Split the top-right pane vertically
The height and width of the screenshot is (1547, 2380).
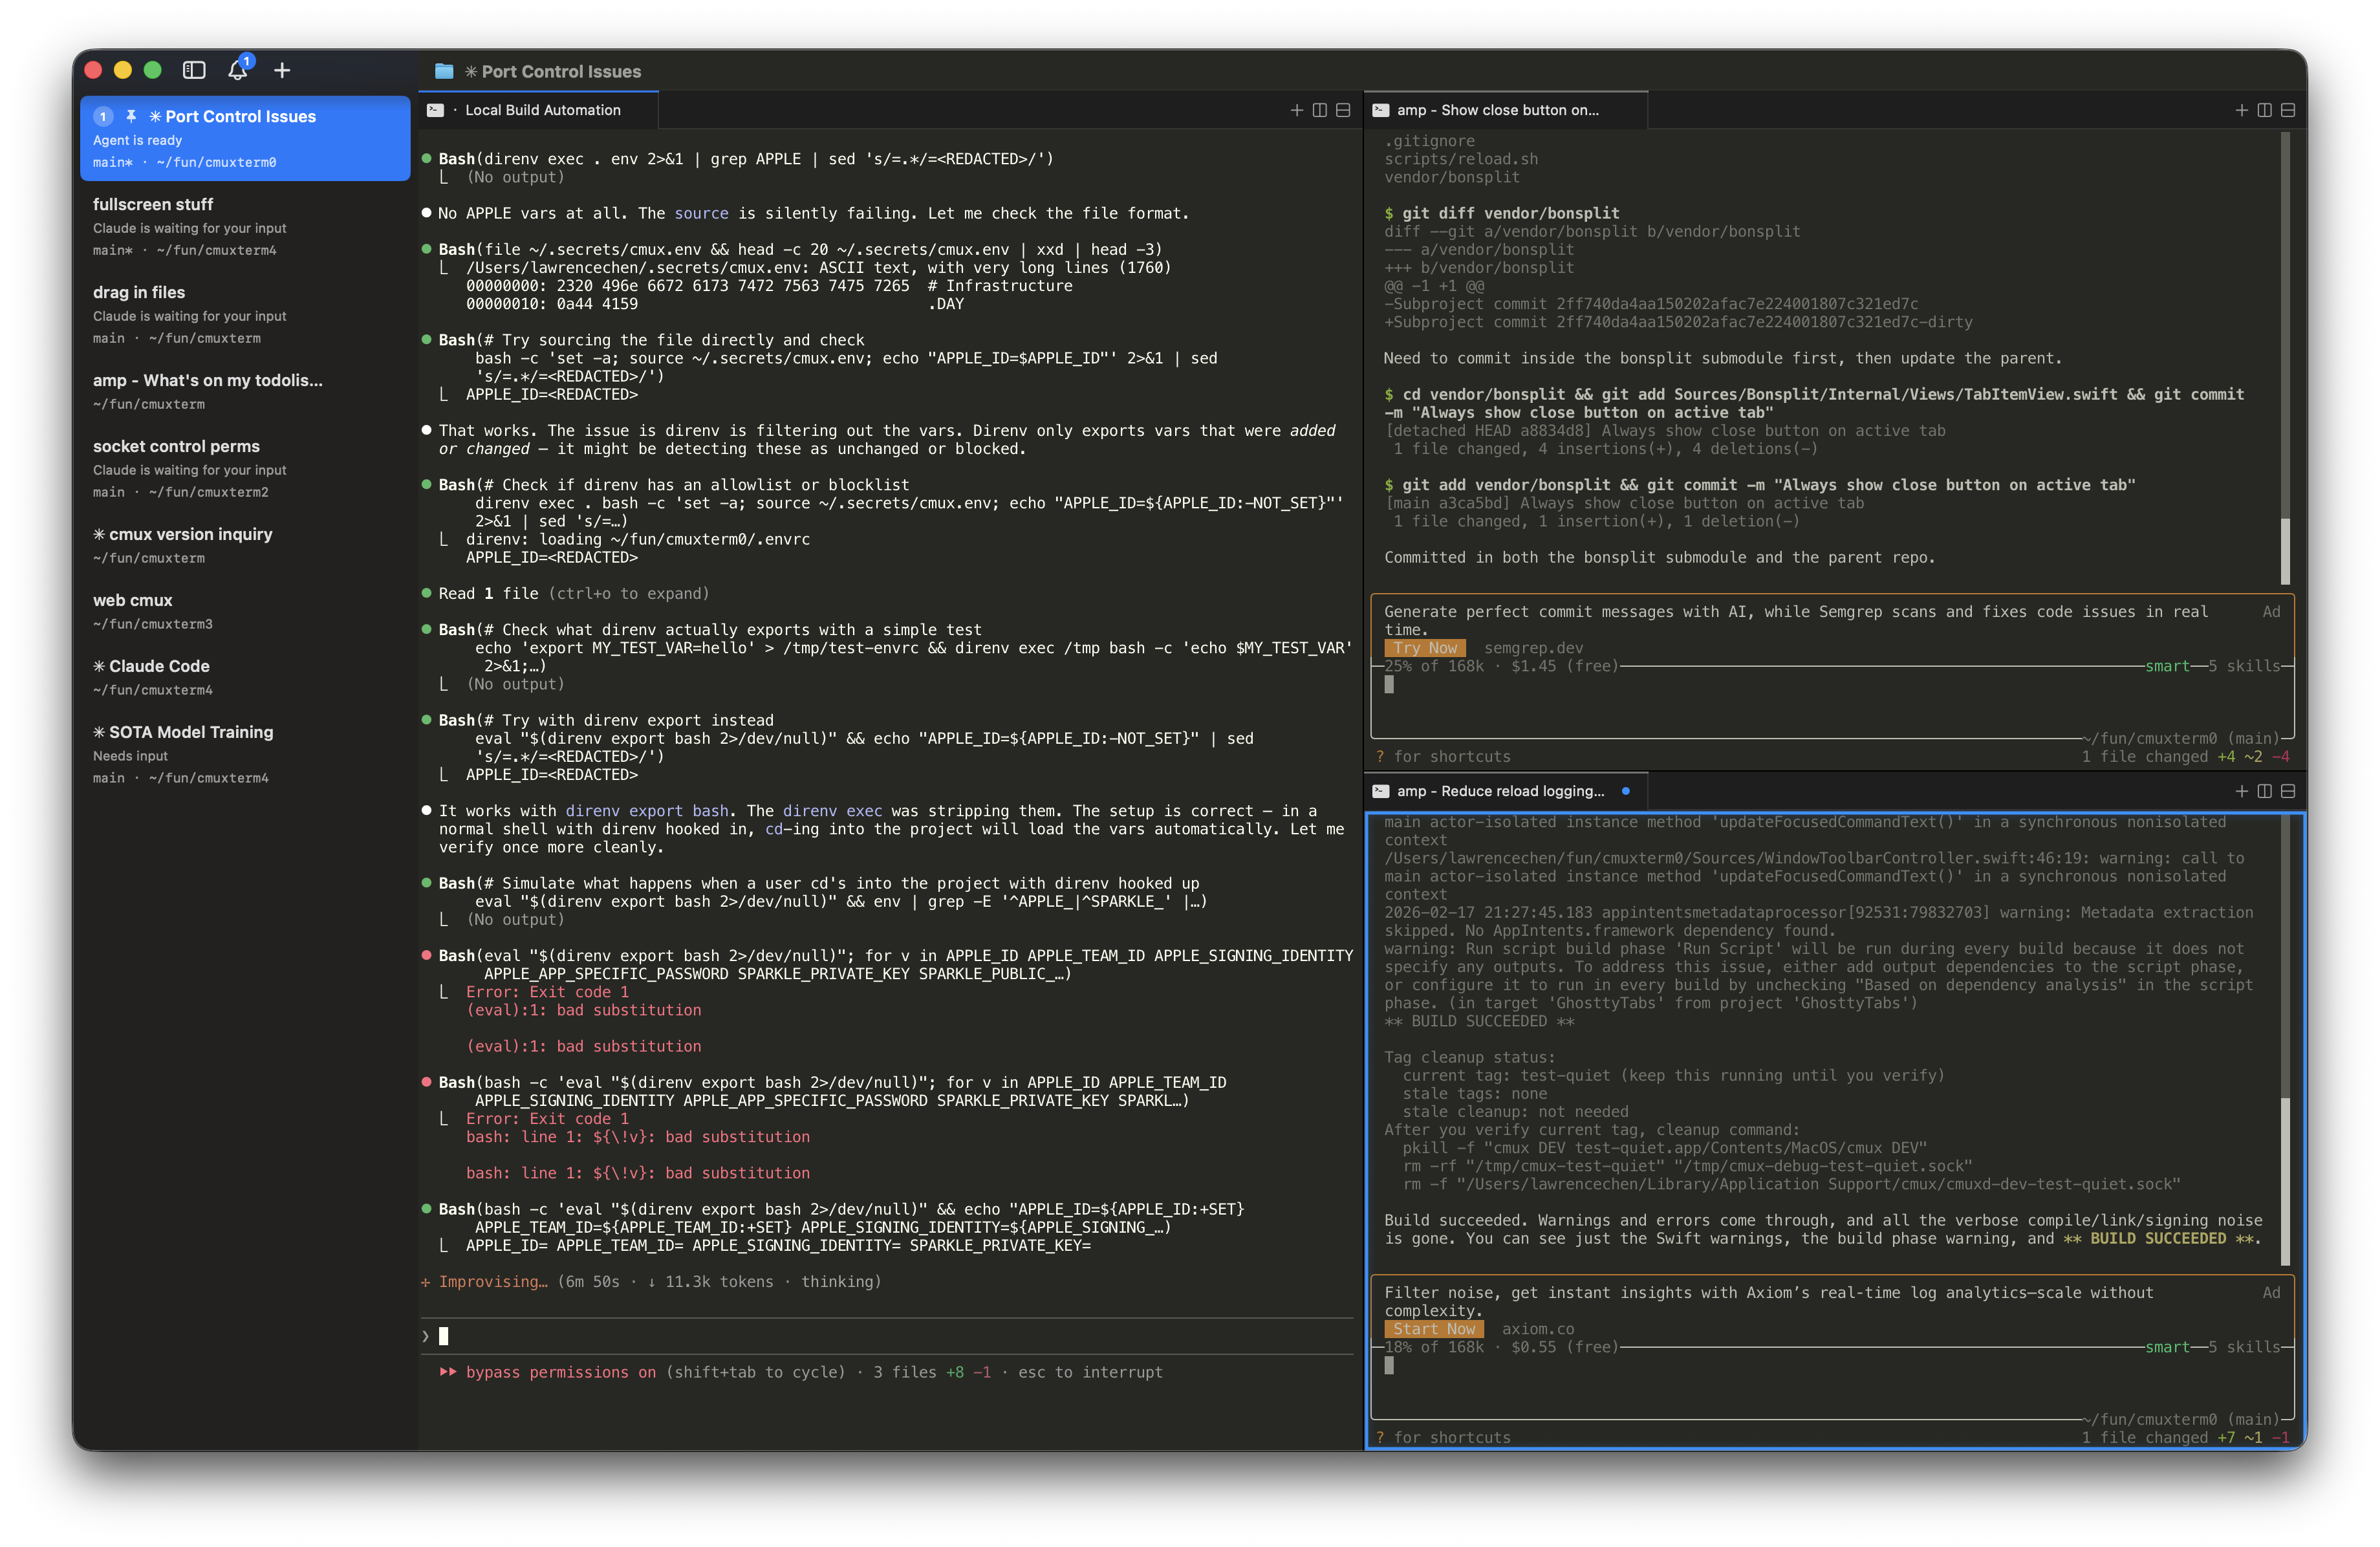2264,110
